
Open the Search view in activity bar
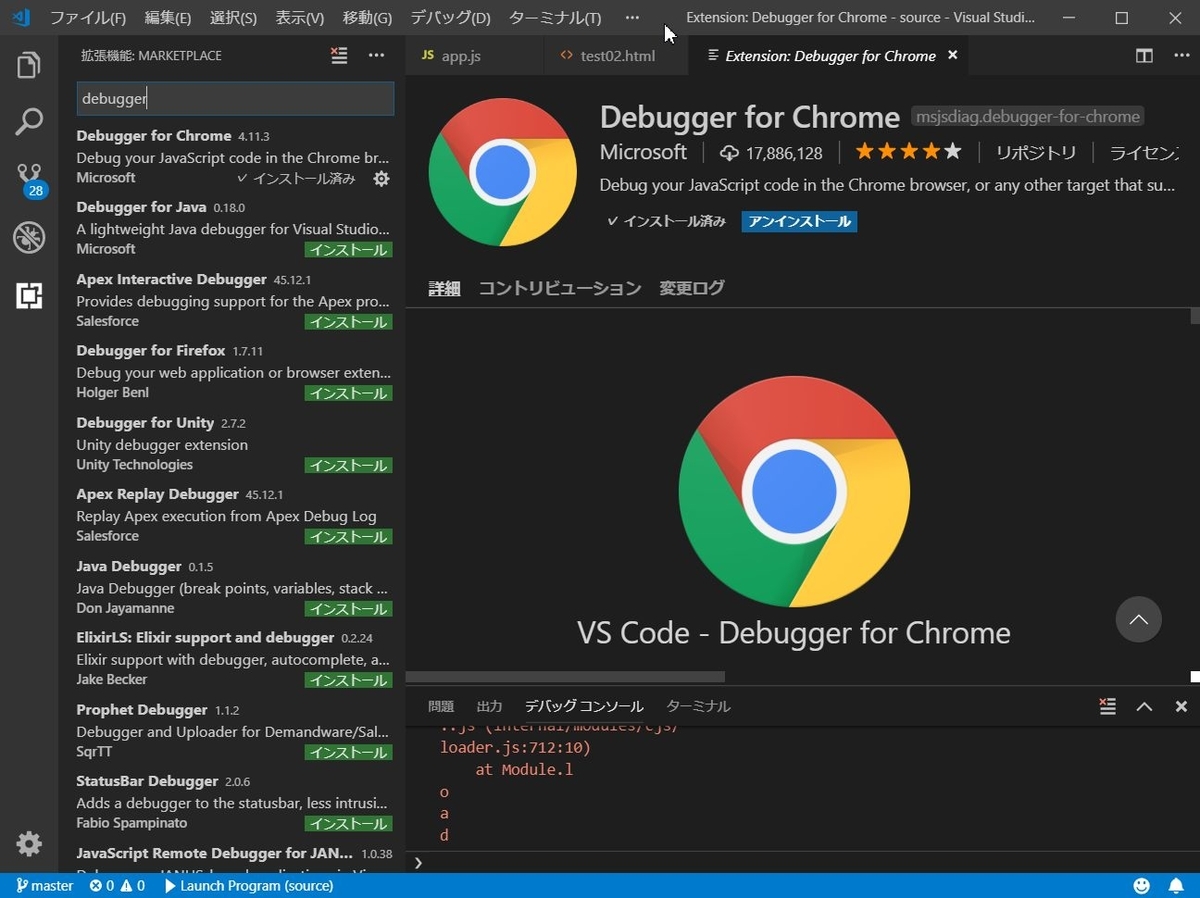point(29,123)
